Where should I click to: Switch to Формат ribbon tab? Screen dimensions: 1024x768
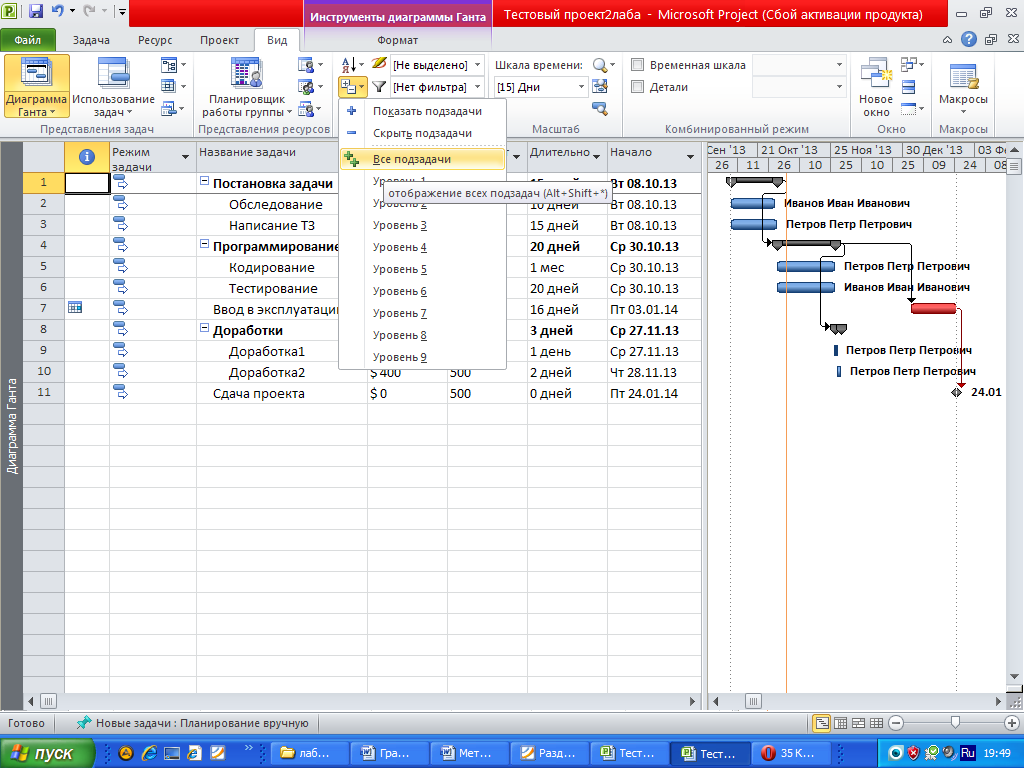click(x=397, y=40)
